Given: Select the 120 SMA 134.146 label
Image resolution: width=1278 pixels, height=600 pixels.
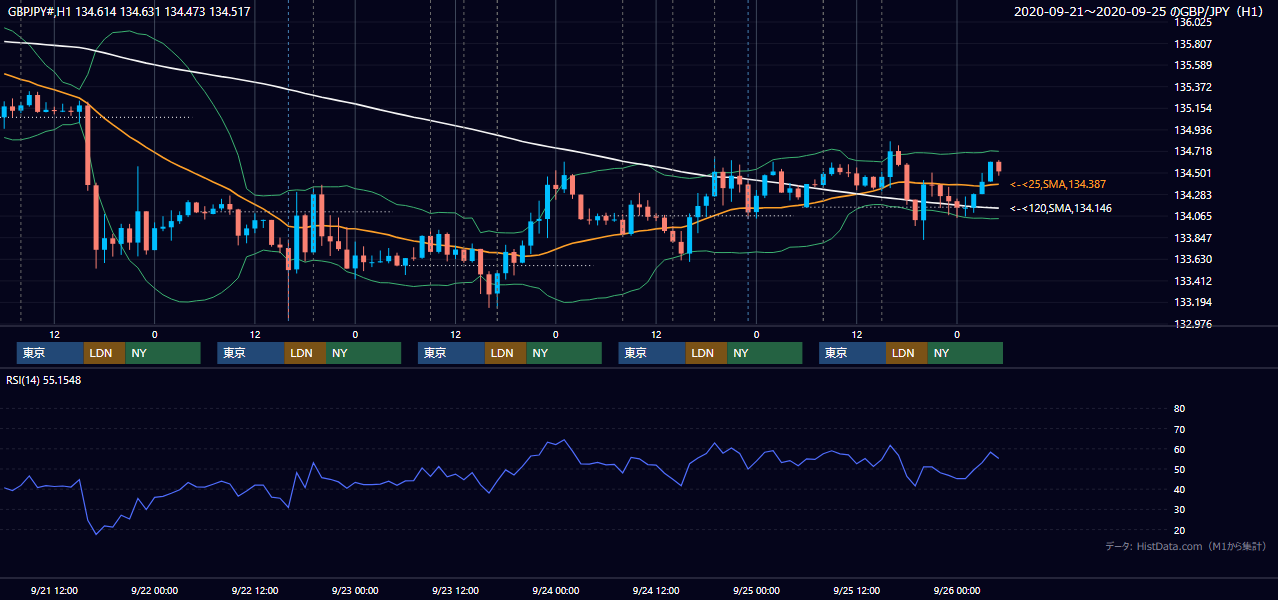Looking at the screenshot, I should (1061, 208).
